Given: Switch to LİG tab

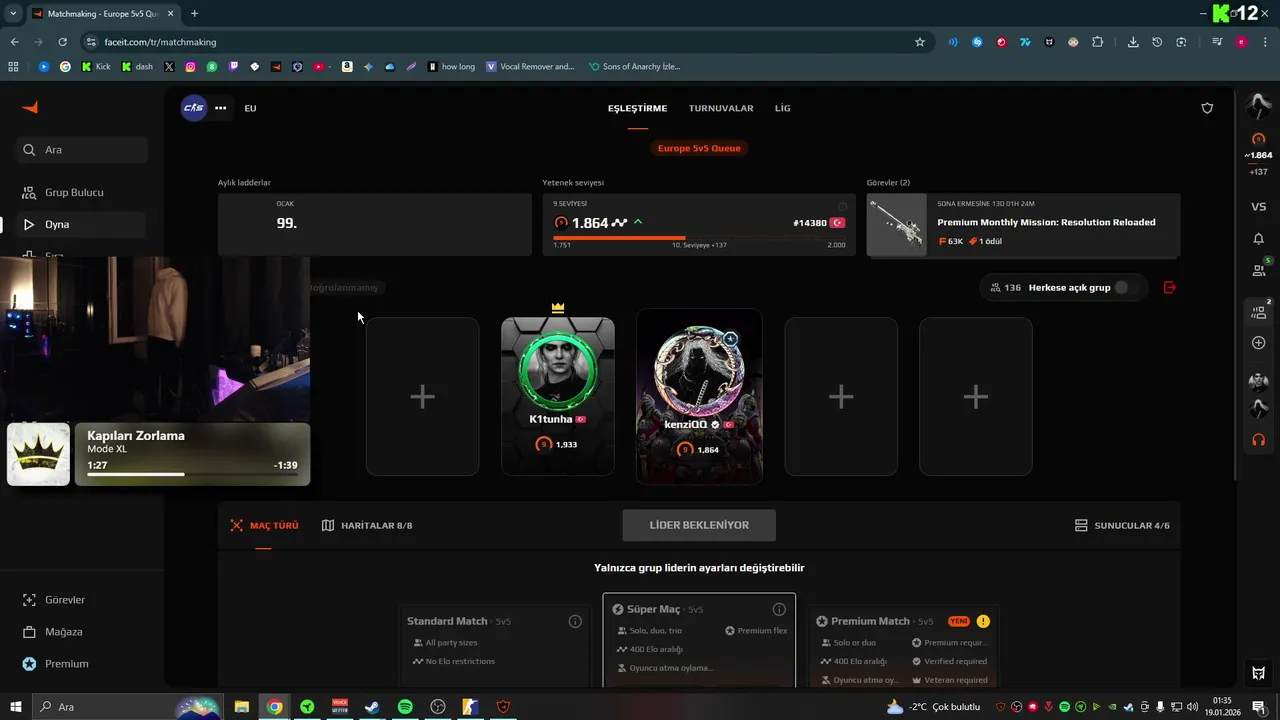Looking at the screenshot, I should [782, 108].
